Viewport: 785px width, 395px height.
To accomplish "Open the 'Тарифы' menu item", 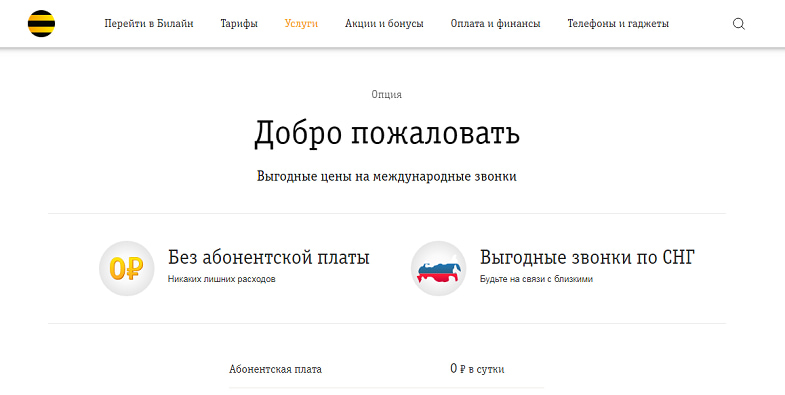I will pyautogui.click(x=239, y=24).
